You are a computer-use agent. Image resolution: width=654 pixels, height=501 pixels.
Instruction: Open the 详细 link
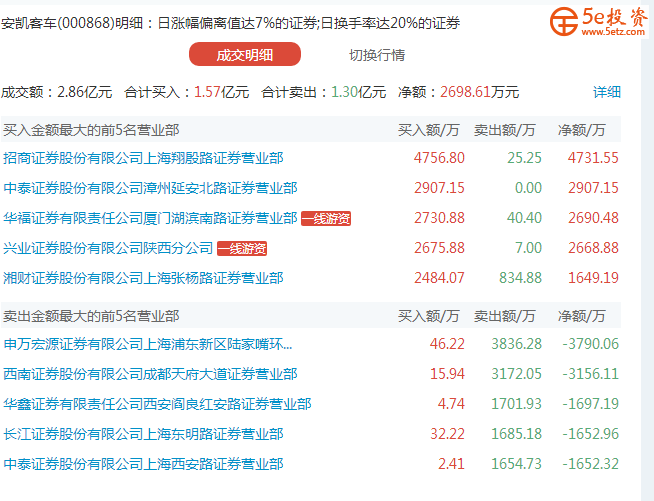pyautogui.click(x=607, y=92)
